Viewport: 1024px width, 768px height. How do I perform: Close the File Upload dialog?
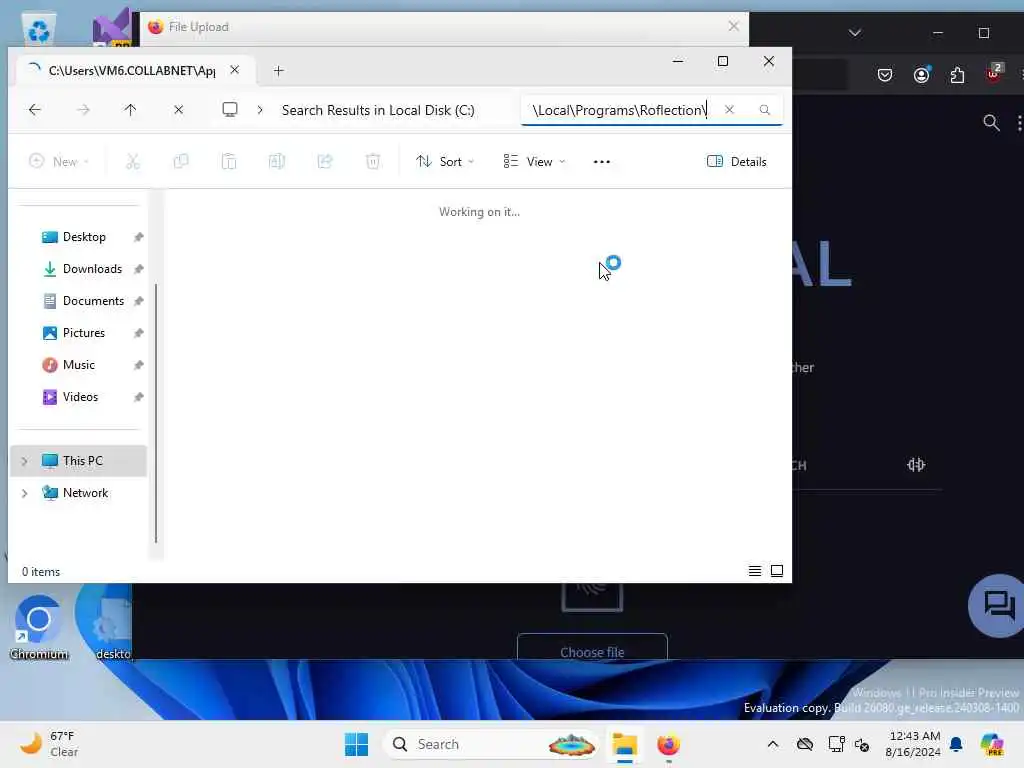click(x=733, y=26)
